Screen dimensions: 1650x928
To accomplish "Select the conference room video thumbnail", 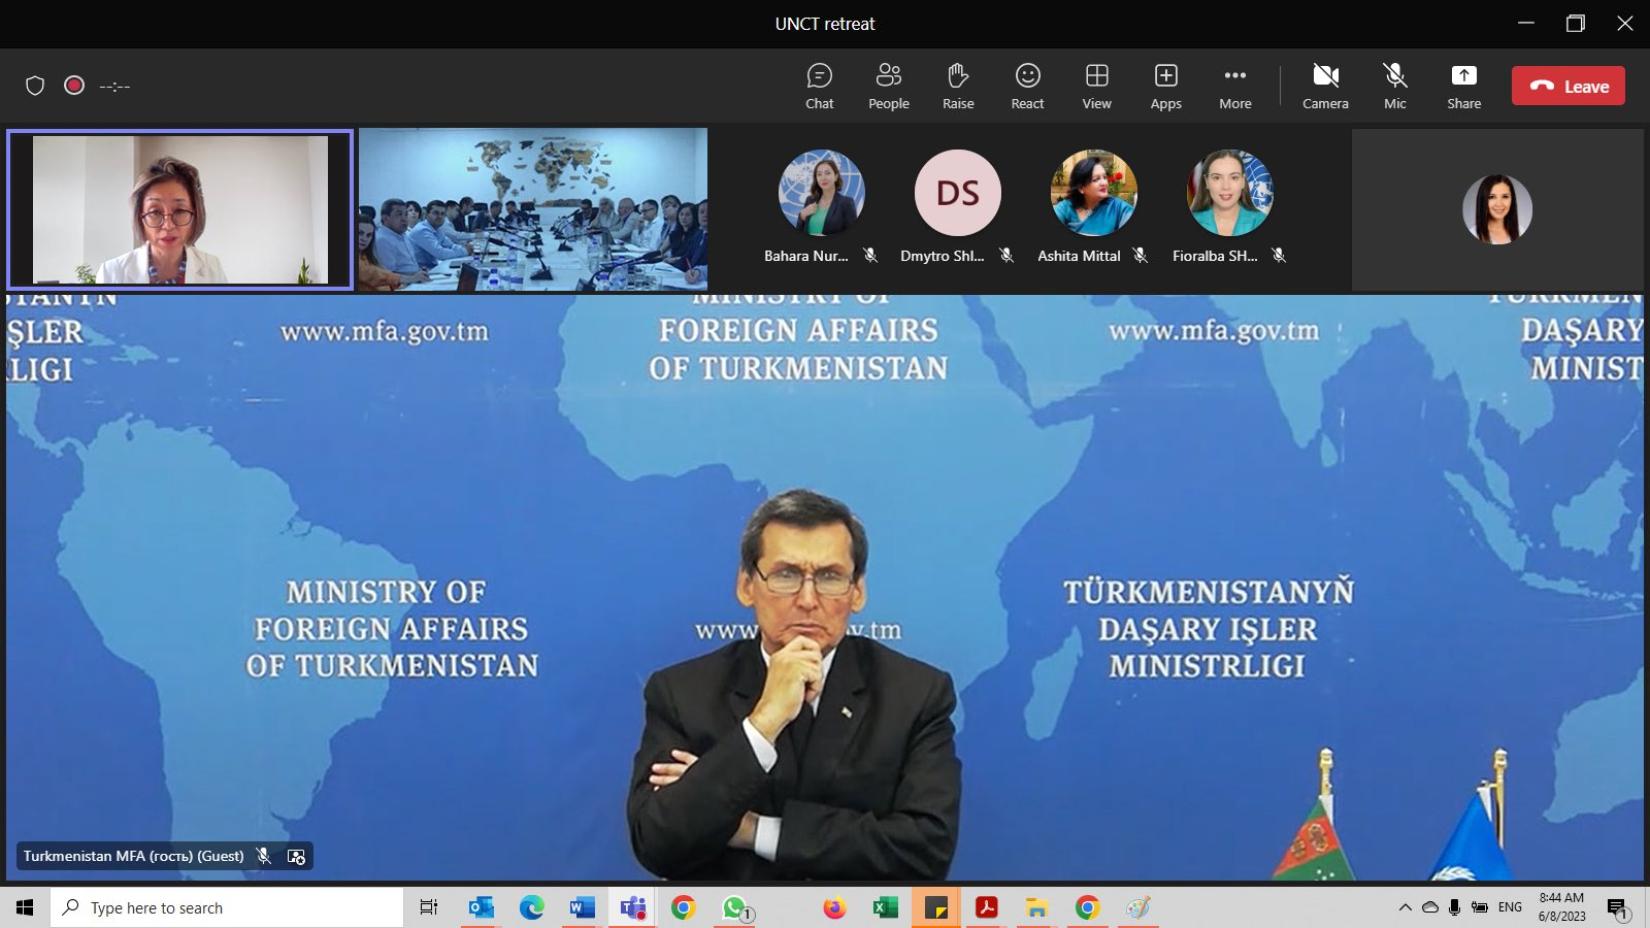I will point(533,210).
